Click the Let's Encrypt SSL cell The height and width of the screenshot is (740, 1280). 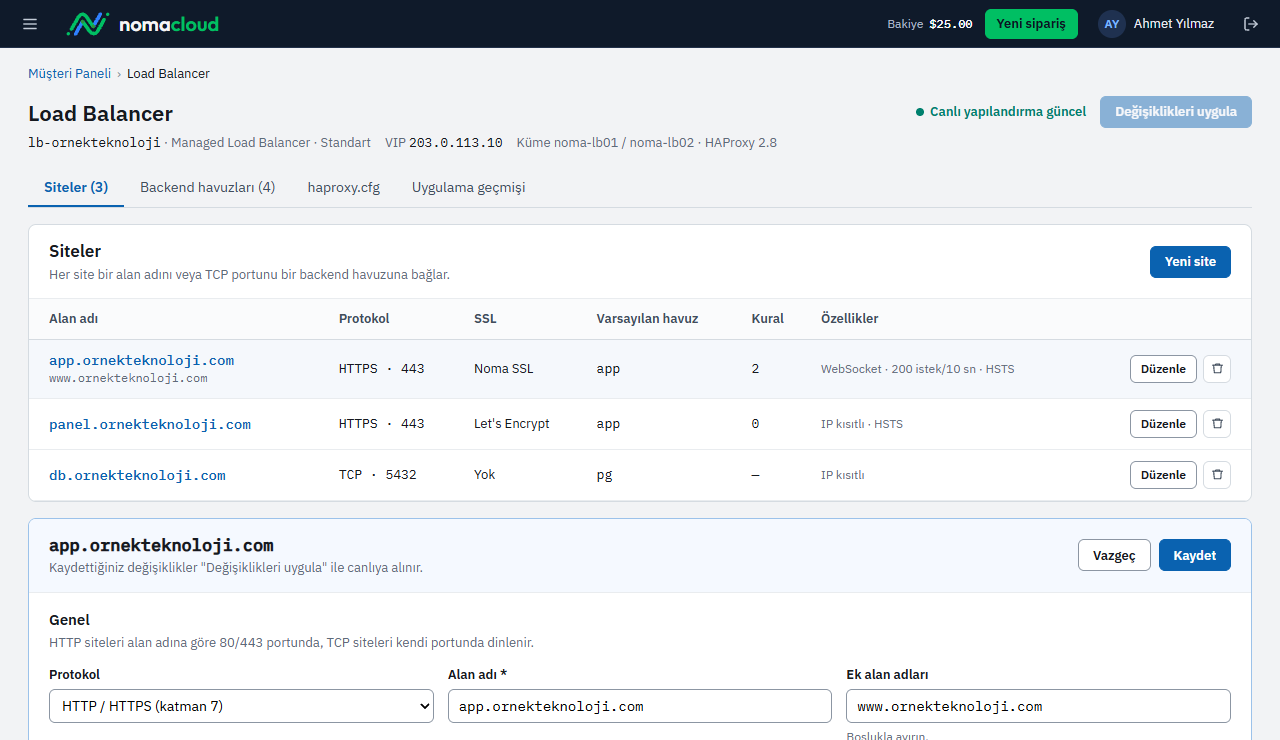(512, 424)
